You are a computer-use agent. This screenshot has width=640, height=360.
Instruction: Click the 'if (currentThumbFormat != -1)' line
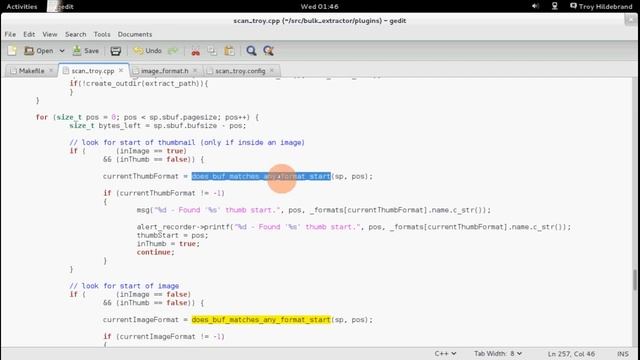pos(164,193)
